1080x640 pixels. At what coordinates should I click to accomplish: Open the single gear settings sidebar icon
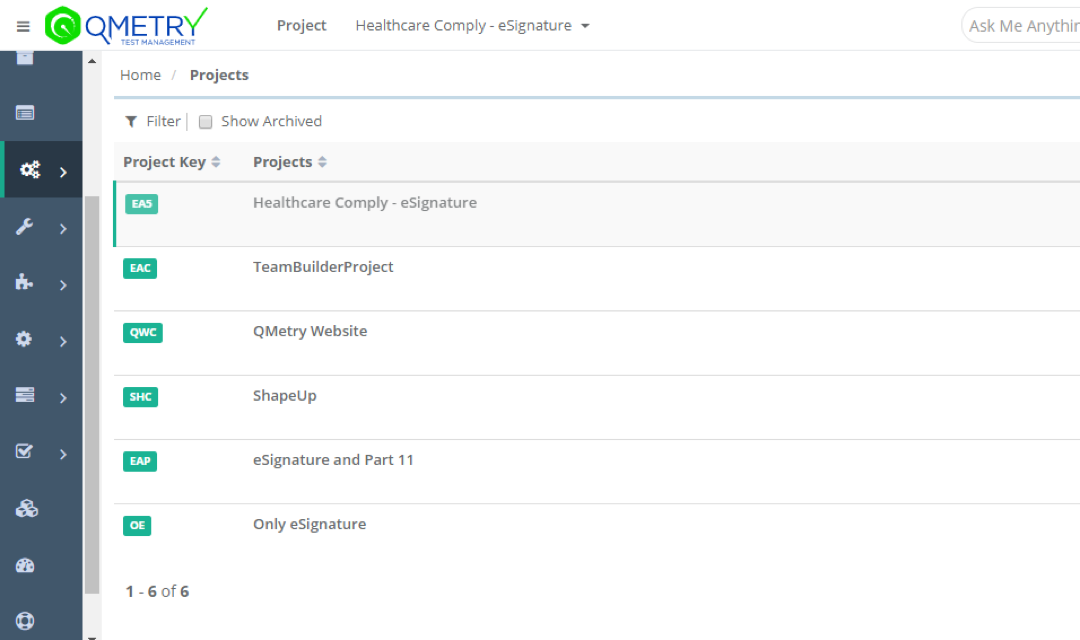[24, 339]
